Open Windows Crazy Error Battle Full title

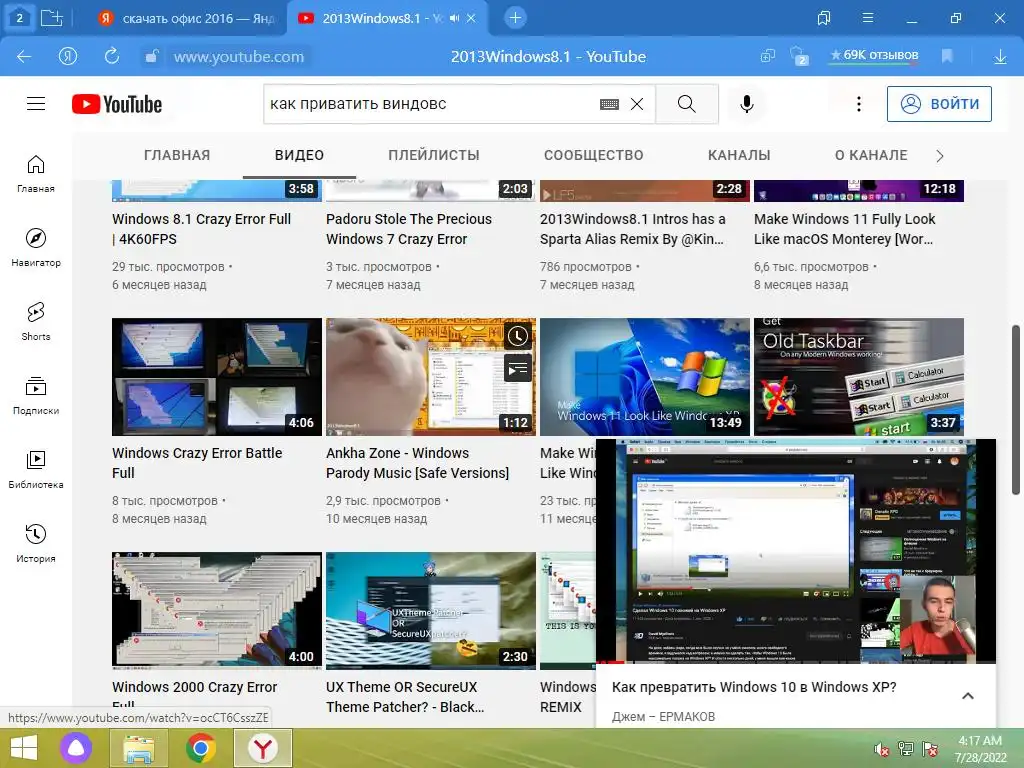point(197,463)
